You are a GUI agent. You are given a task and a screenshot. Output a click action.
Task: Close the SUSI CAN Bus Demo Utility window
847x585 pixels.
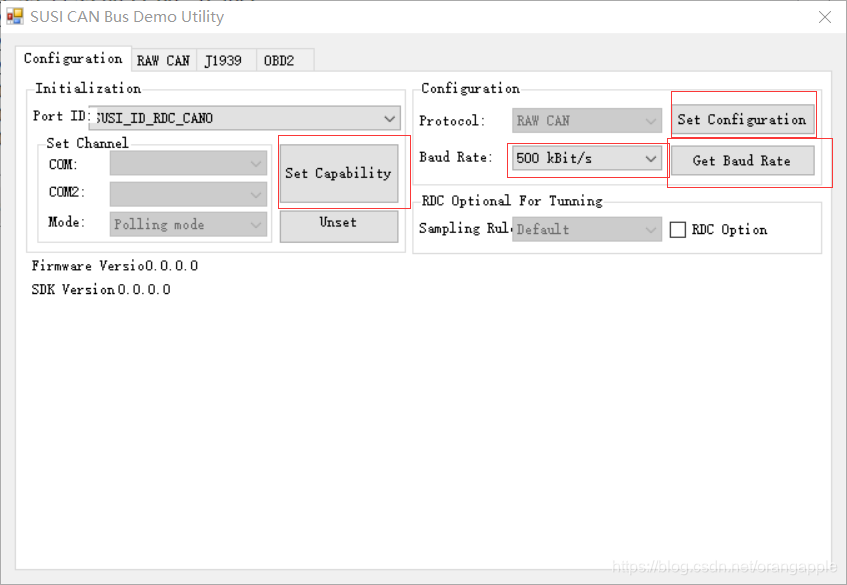(824, 17)
